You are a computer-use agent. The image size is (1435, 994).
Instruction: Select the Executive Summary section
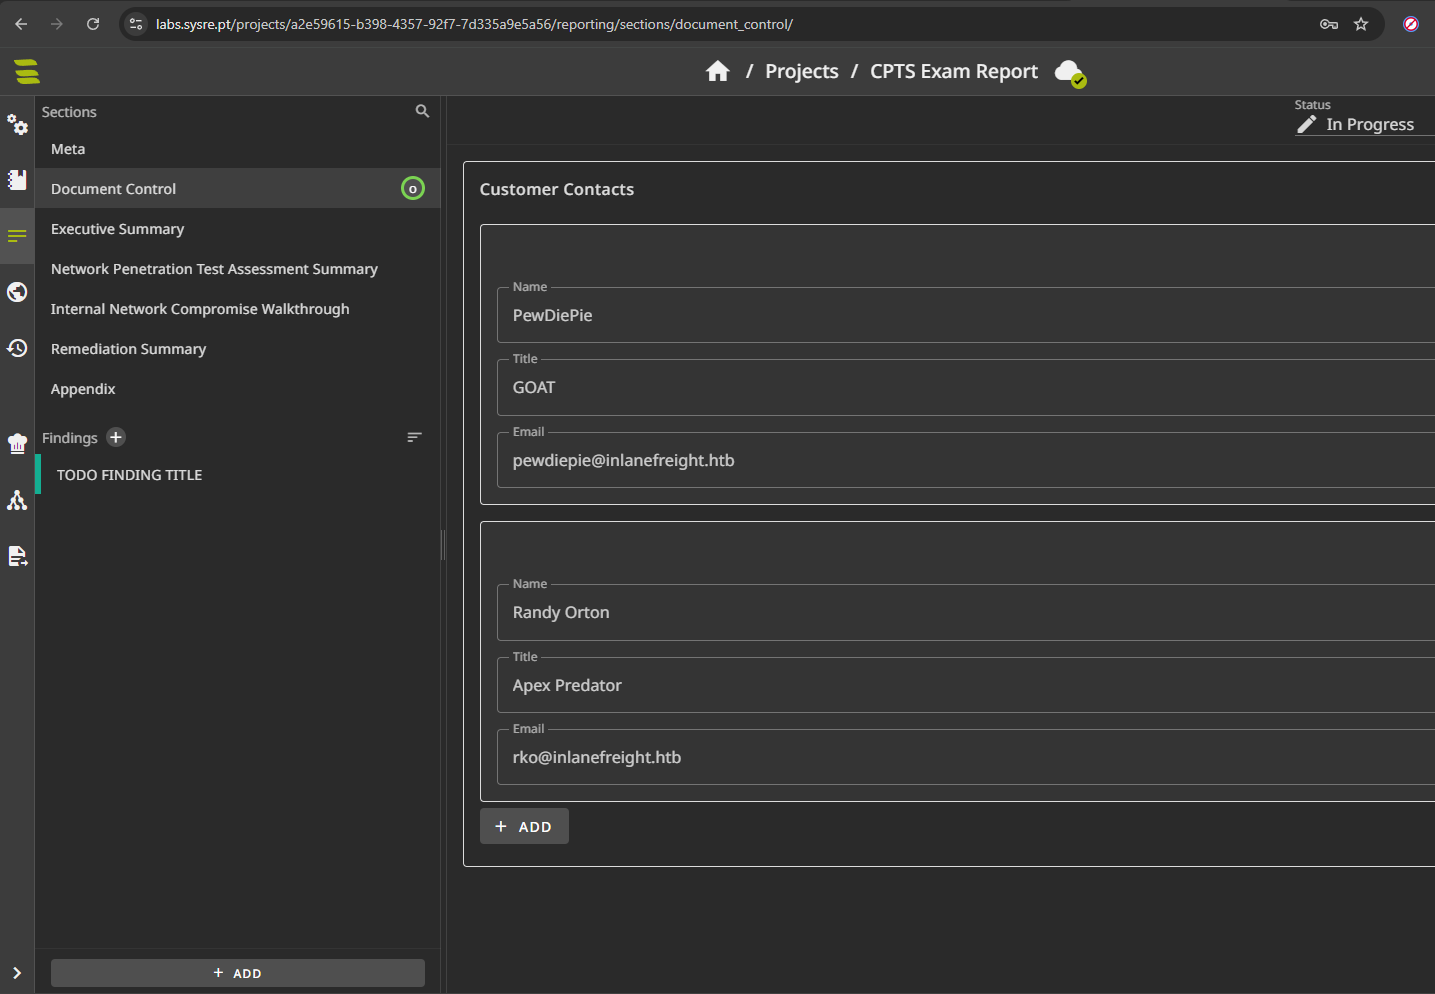(x=118, y=229)
